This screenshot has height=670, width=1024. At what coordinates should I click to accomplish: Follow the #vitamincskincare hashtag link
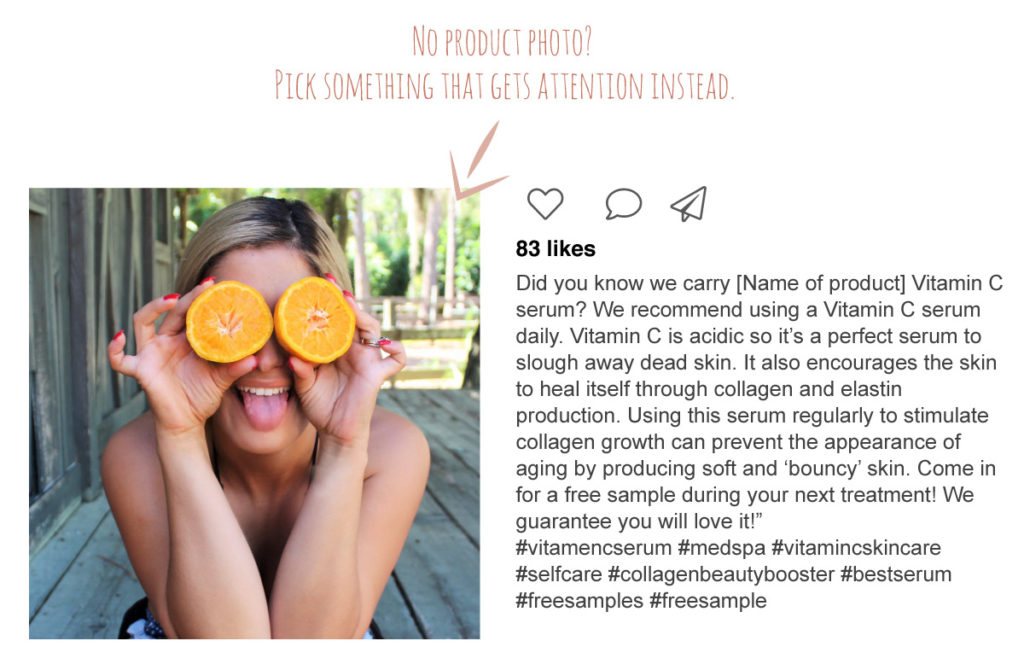pyautogui.click(x=856, y=547)
